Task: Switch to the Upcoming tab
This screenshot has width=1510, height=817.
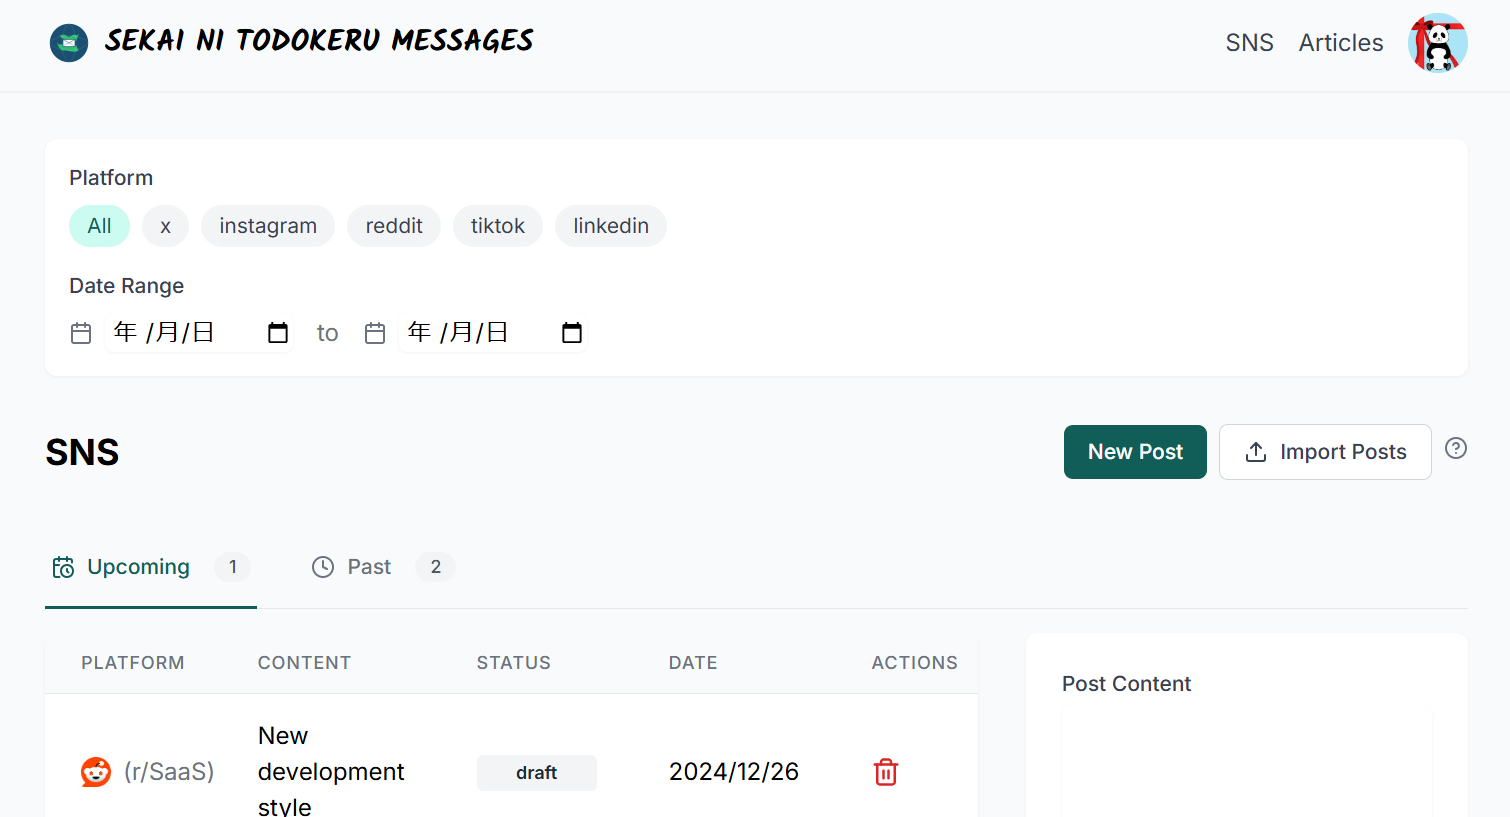Action: tap(151, 567)
